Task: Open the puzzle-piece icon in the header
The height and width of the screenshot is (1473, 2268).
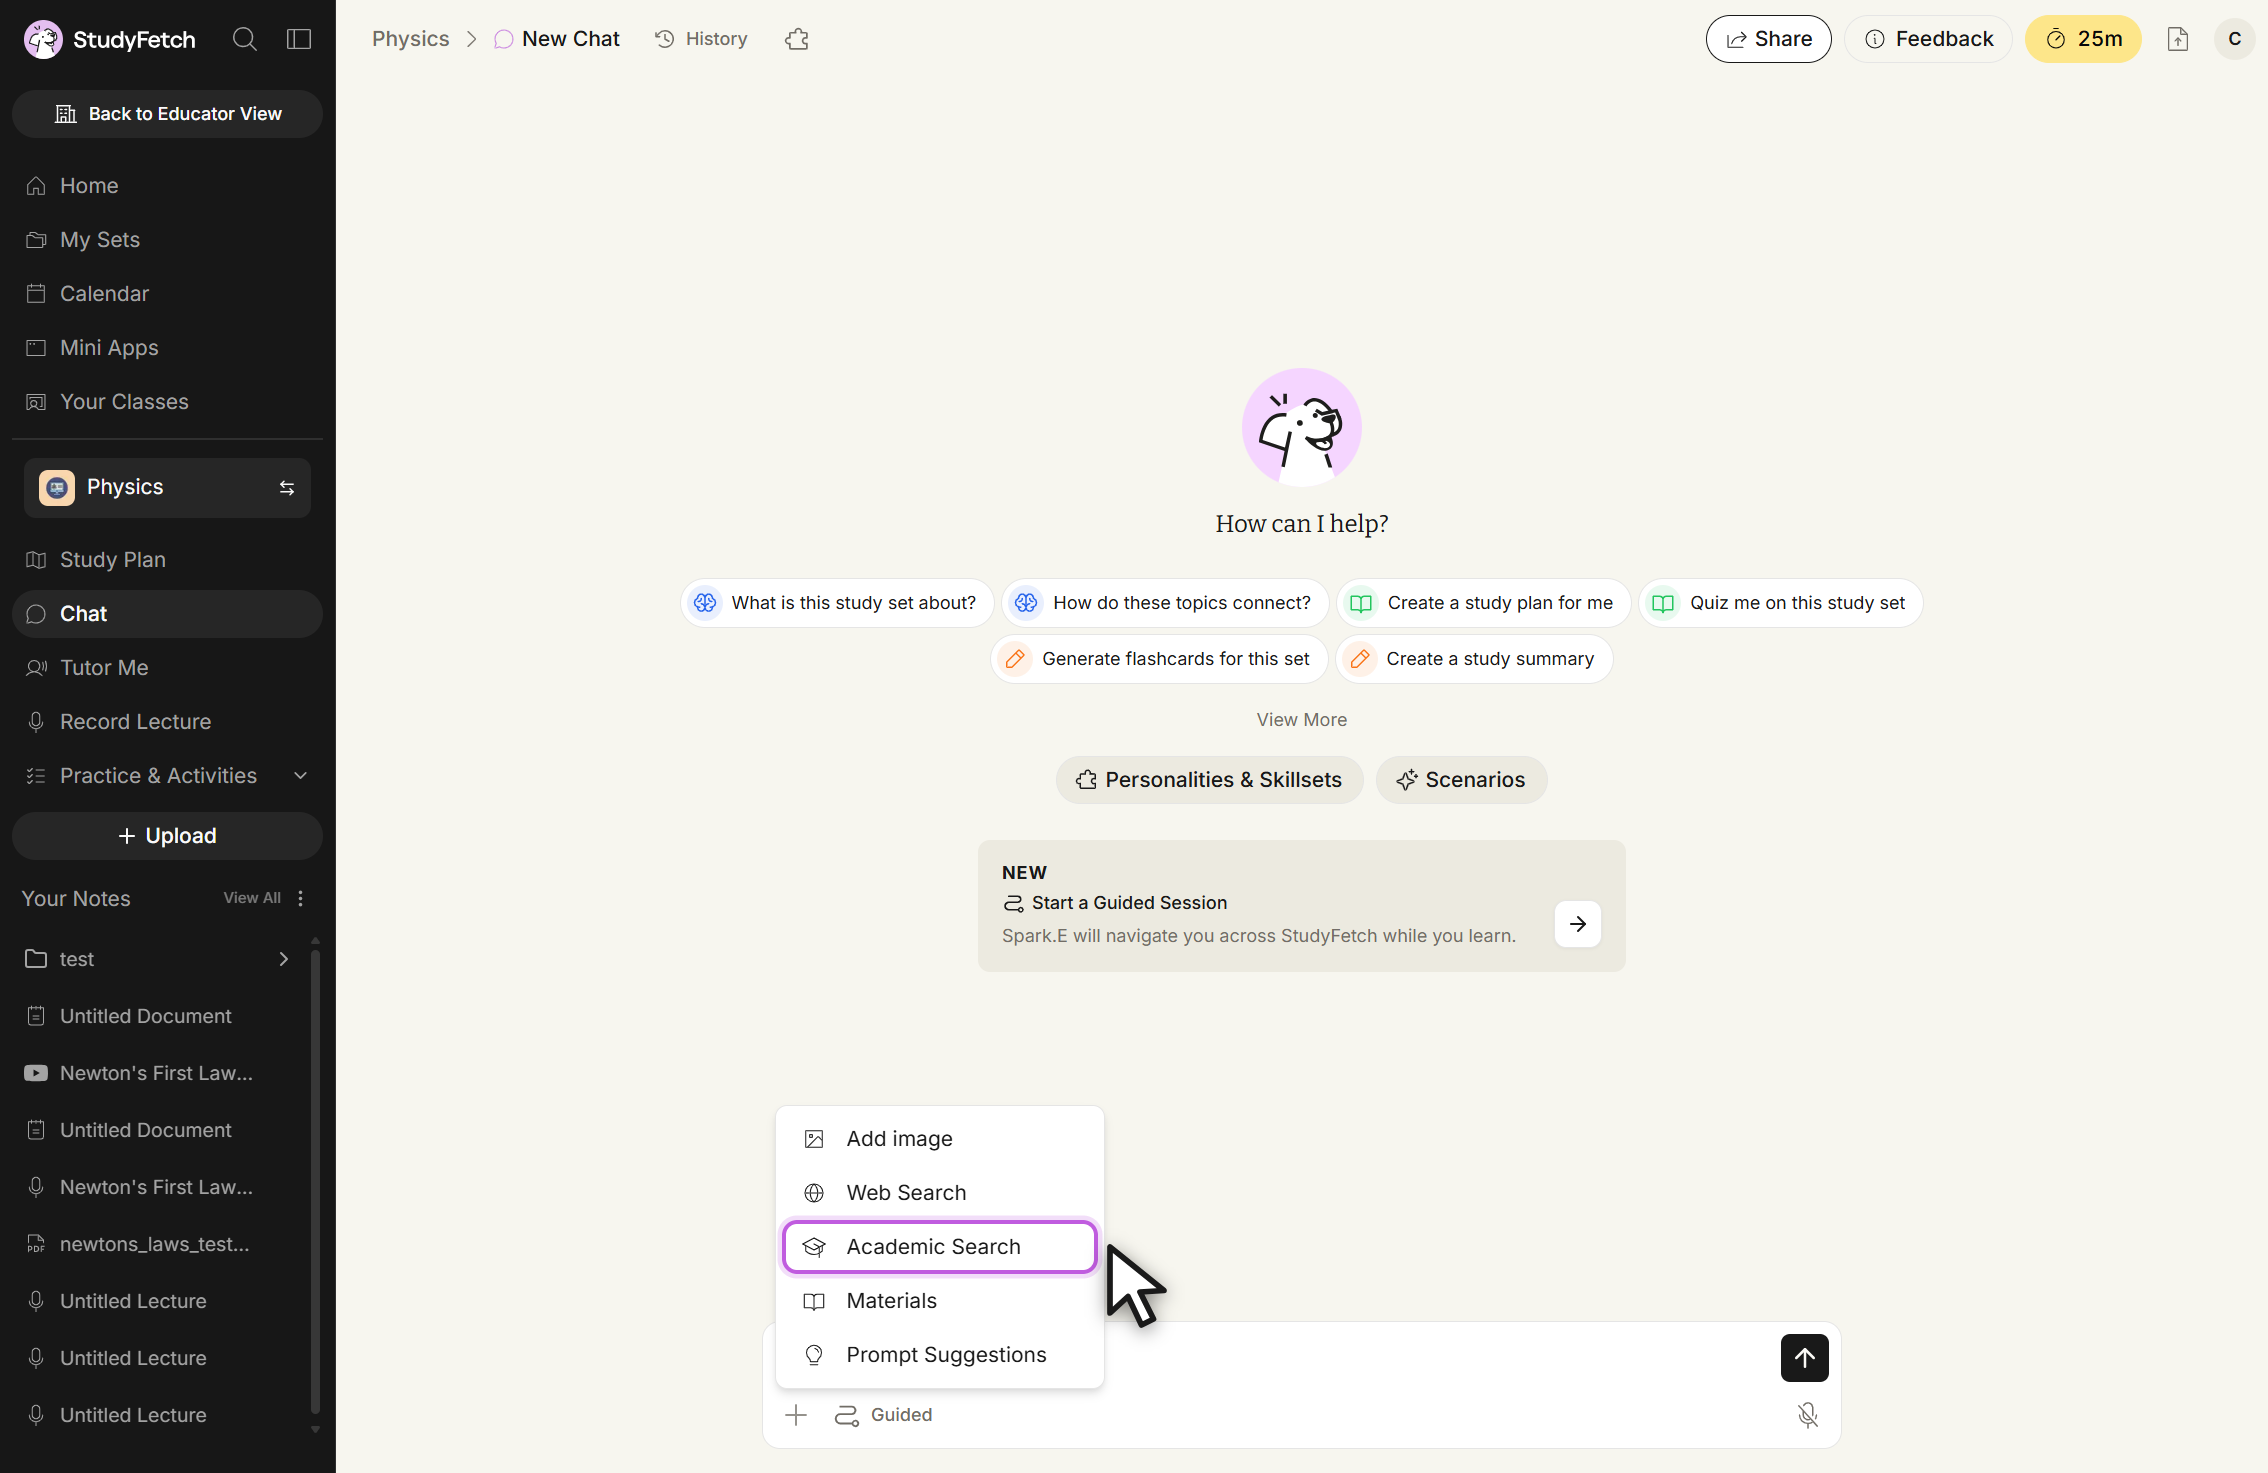Action: pos(797,39)
